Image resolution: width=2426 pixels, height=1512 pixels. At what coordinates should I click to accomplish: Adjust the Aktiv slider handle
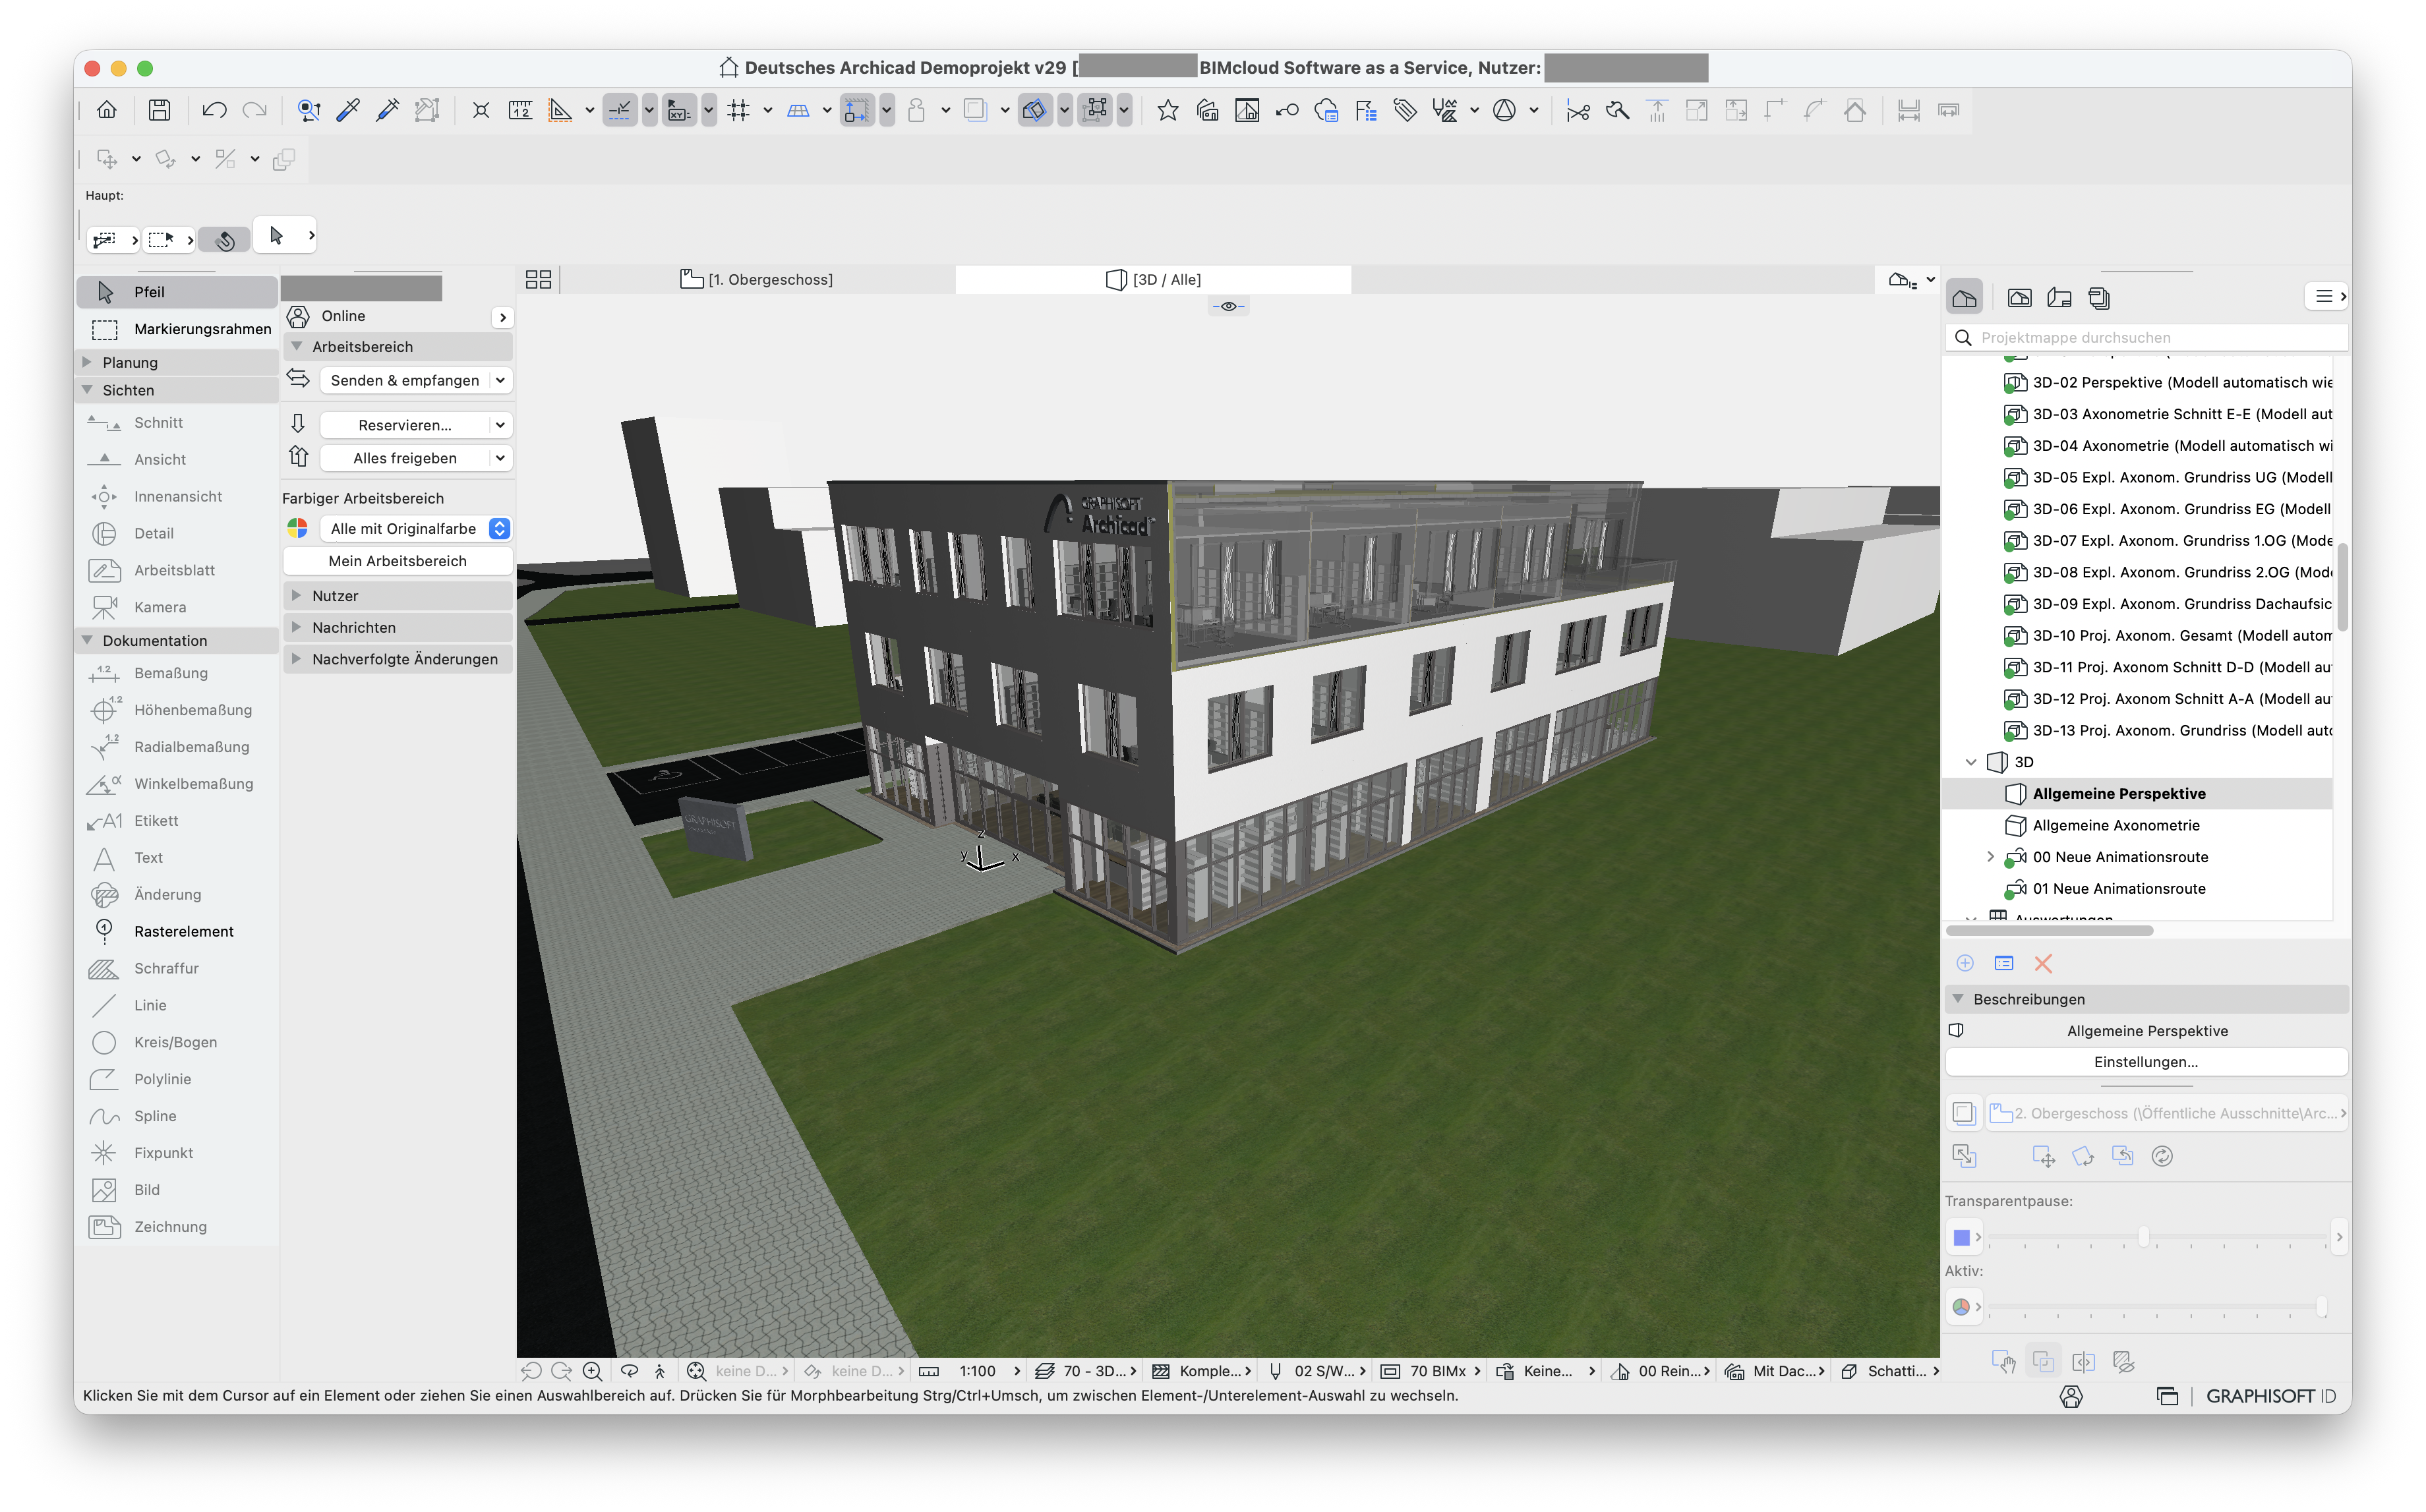tap(2320, 1308)
